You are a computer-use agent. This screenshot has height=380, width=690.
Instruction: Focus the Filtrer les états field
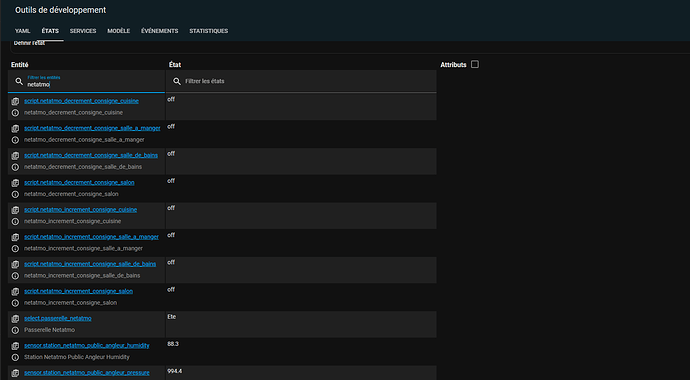[301, 81]
